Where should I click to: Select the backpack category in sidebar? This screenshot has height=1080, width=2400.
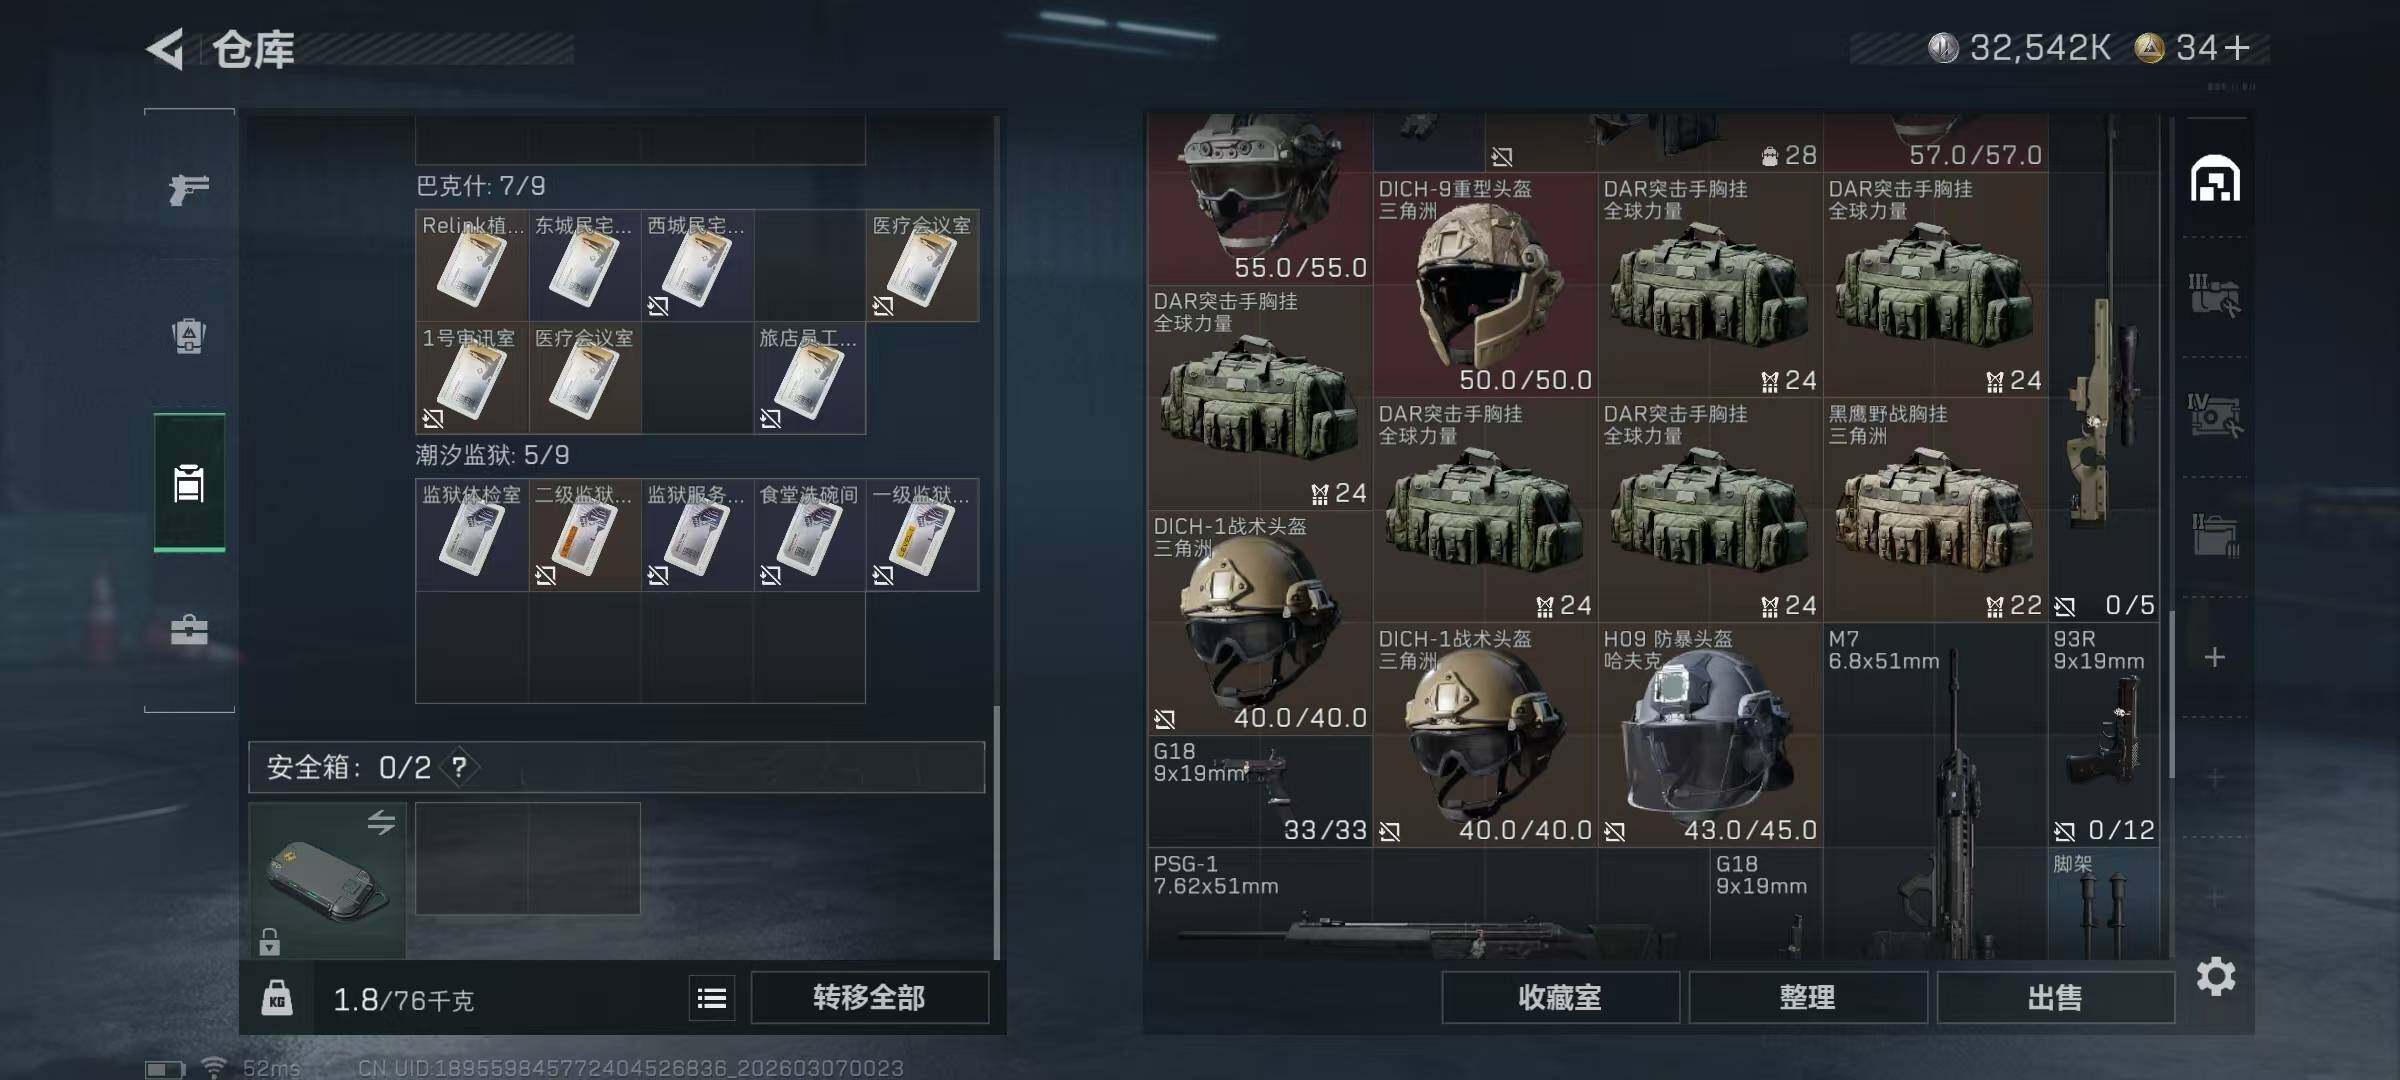(x=189, y=336)
